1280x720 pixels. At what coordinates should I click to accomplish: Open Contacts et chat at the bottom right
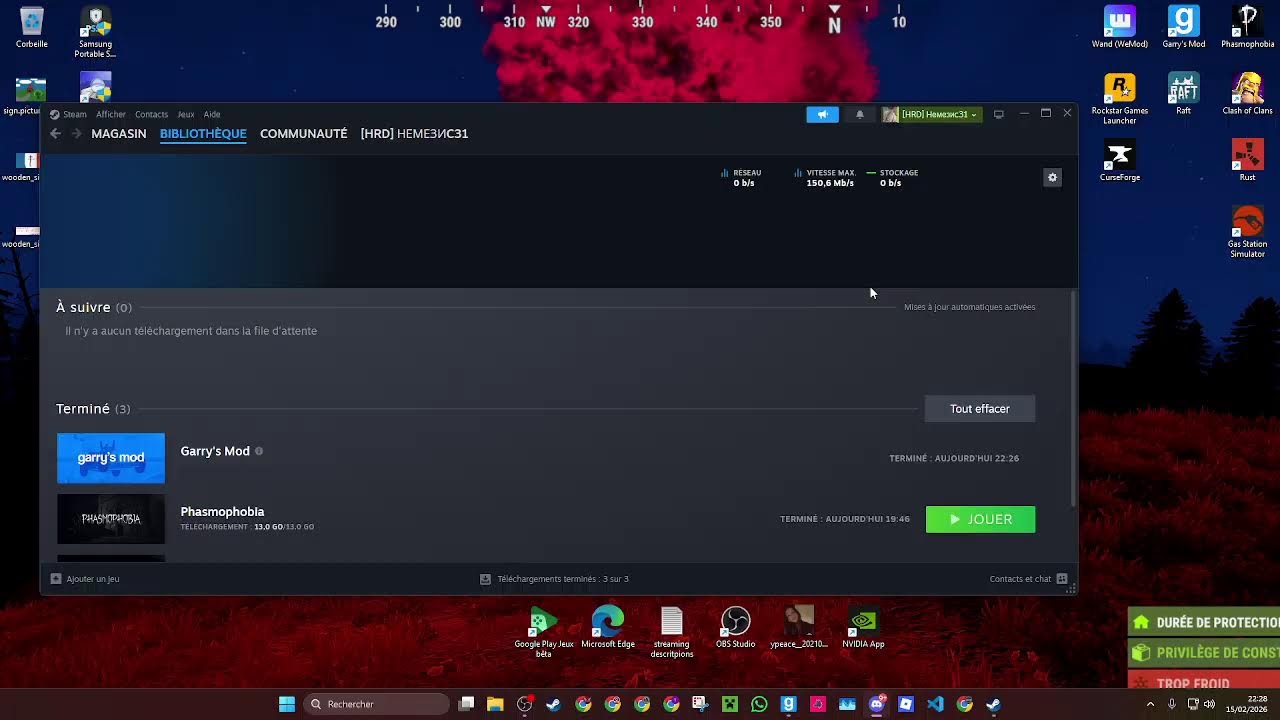pos(1028,579)
